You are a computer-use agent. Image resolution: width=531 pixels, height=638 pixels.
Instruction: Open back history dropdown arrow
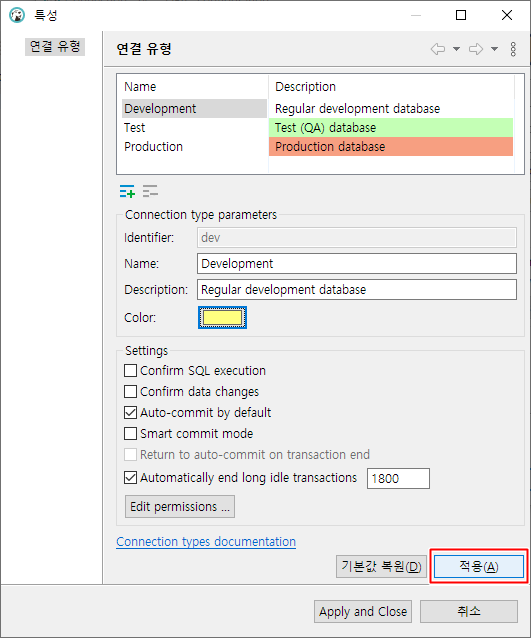[457, 49]
